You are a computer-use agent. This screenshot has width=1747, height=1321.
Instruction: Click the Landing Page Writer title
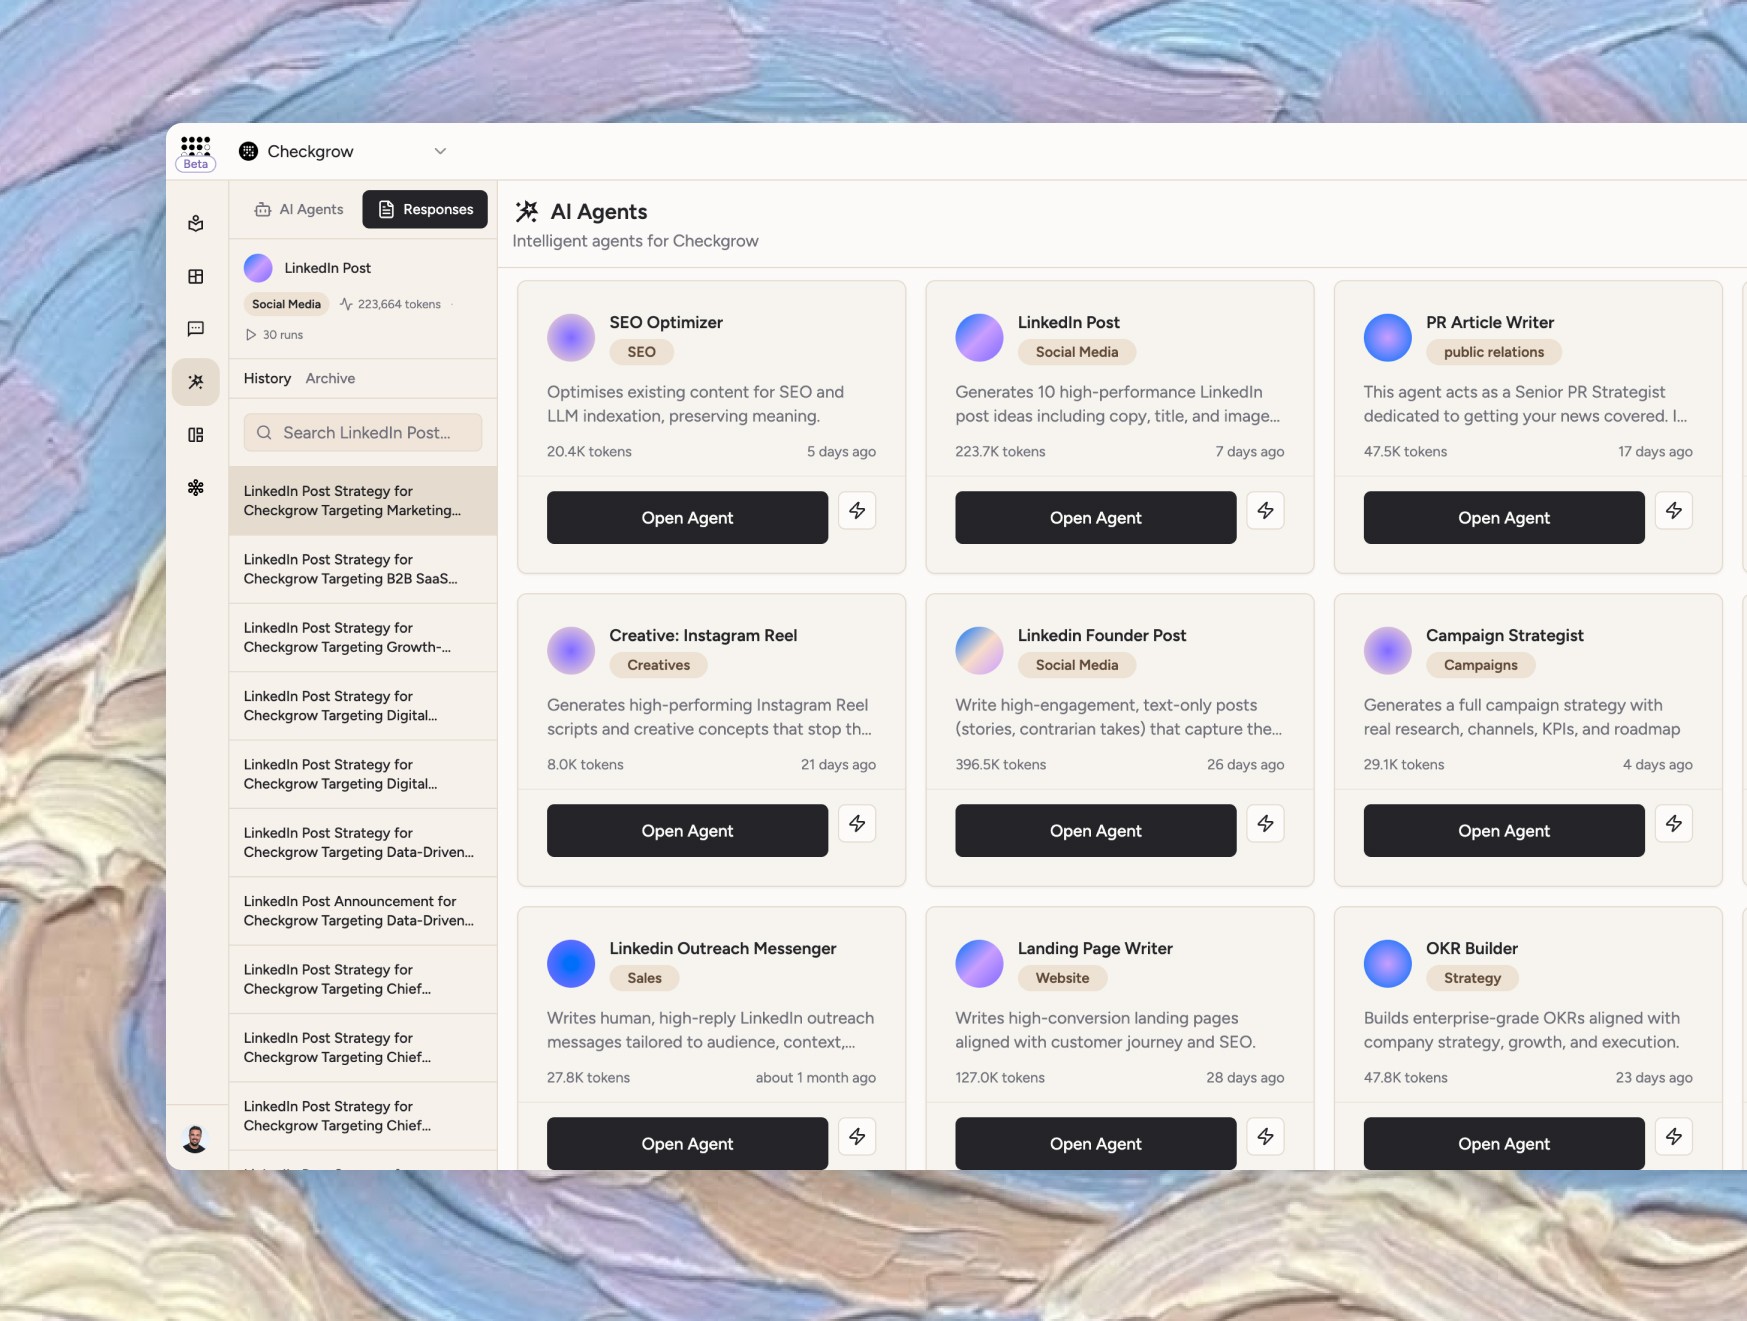pos(1095,948)
